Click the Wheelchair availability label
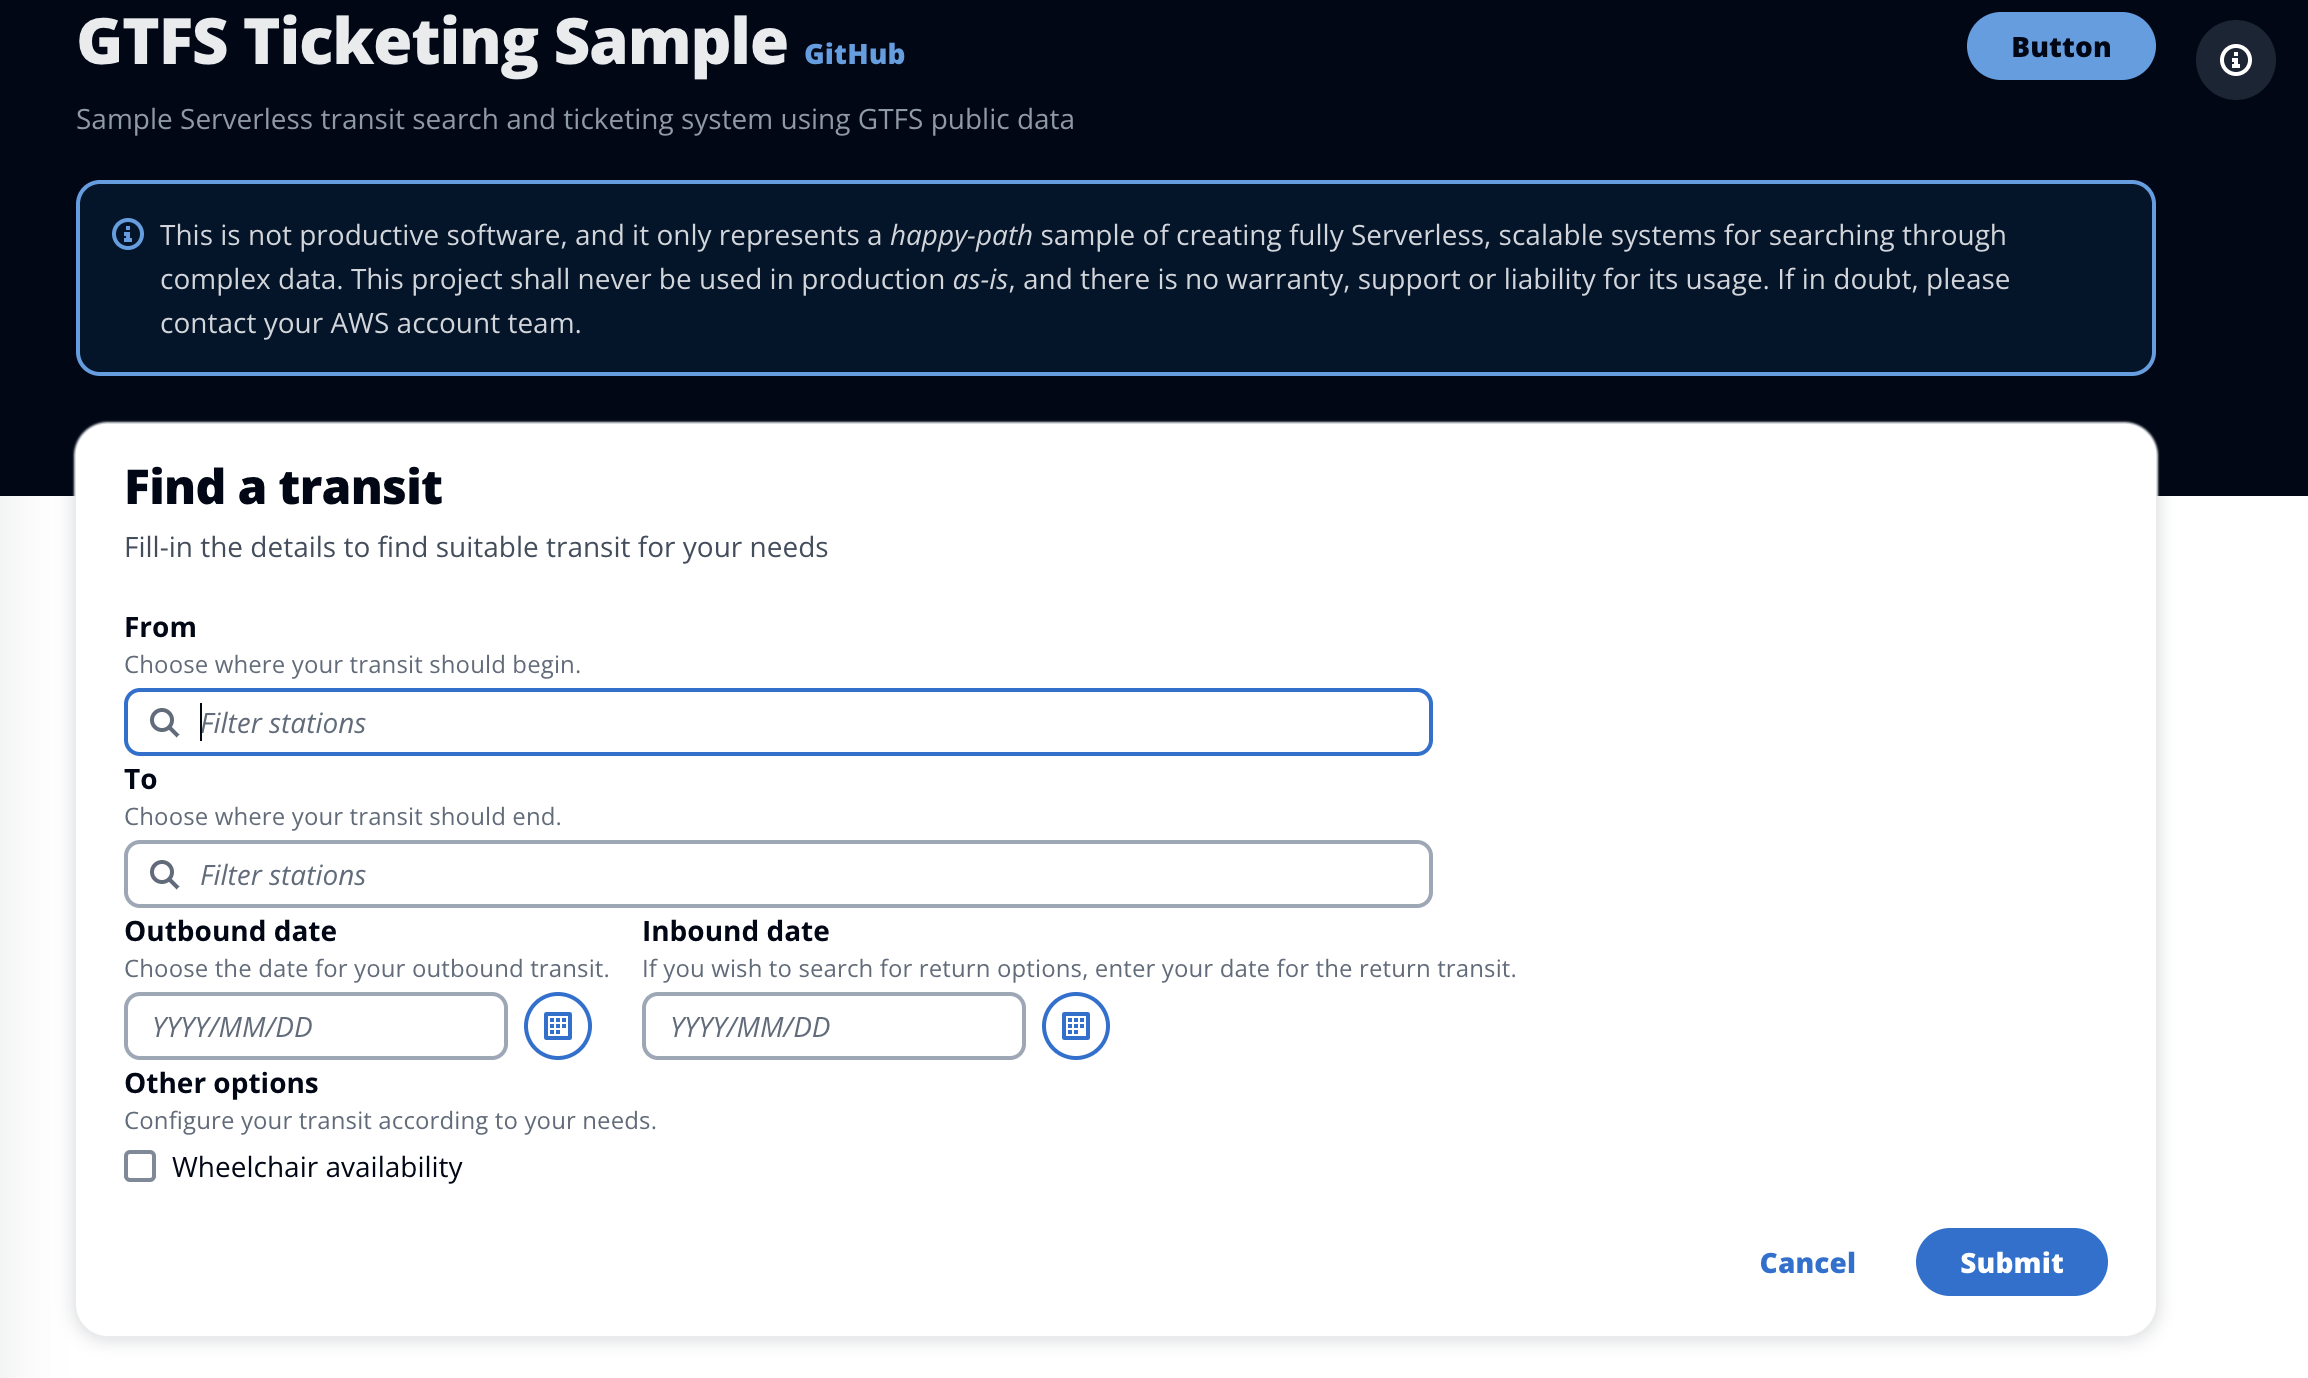 point(317,1167)
